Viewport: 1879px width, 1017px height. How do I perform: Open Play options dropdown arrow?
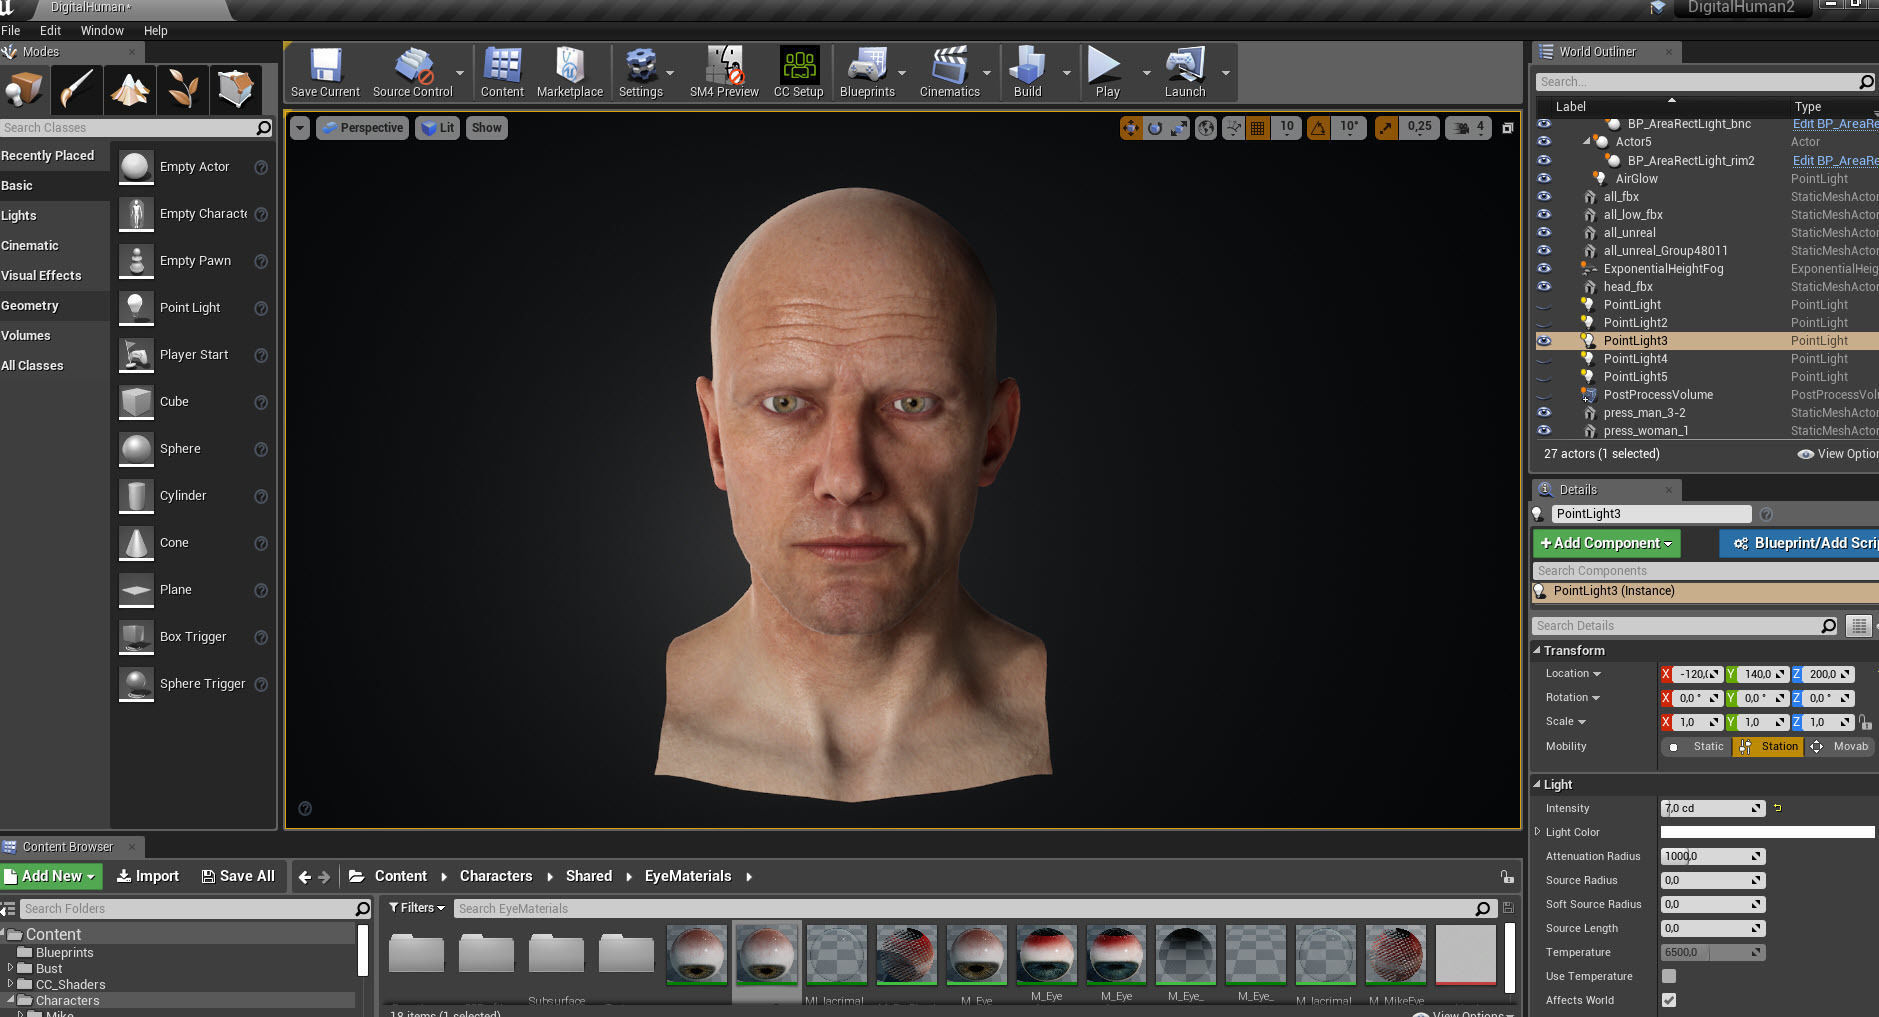1146,73
